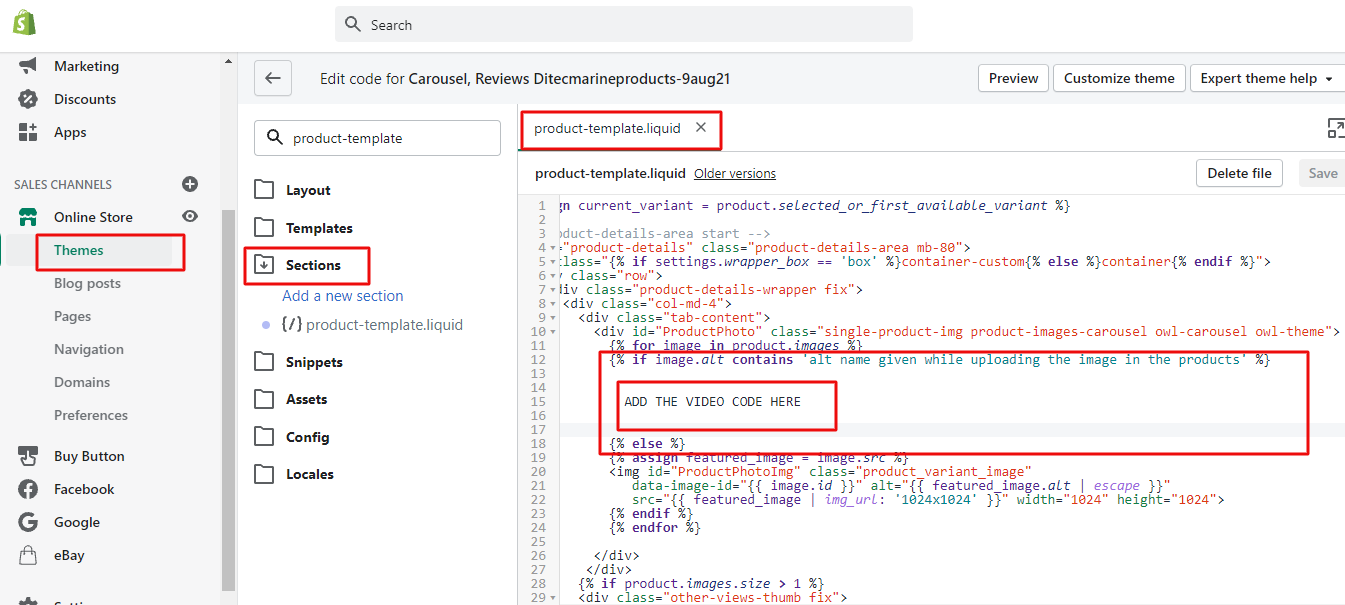Close the product-template.liquid tab

tap(701, 128)
